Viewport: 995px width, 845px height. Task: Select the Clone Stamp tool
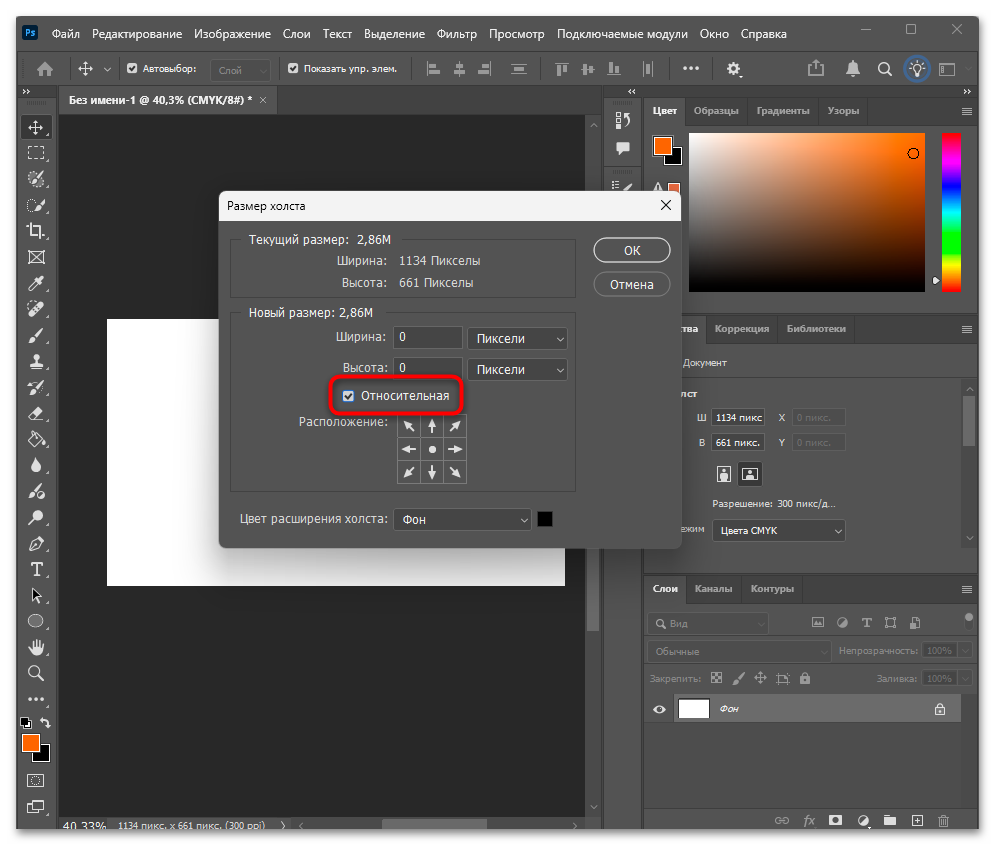point(36,362)
